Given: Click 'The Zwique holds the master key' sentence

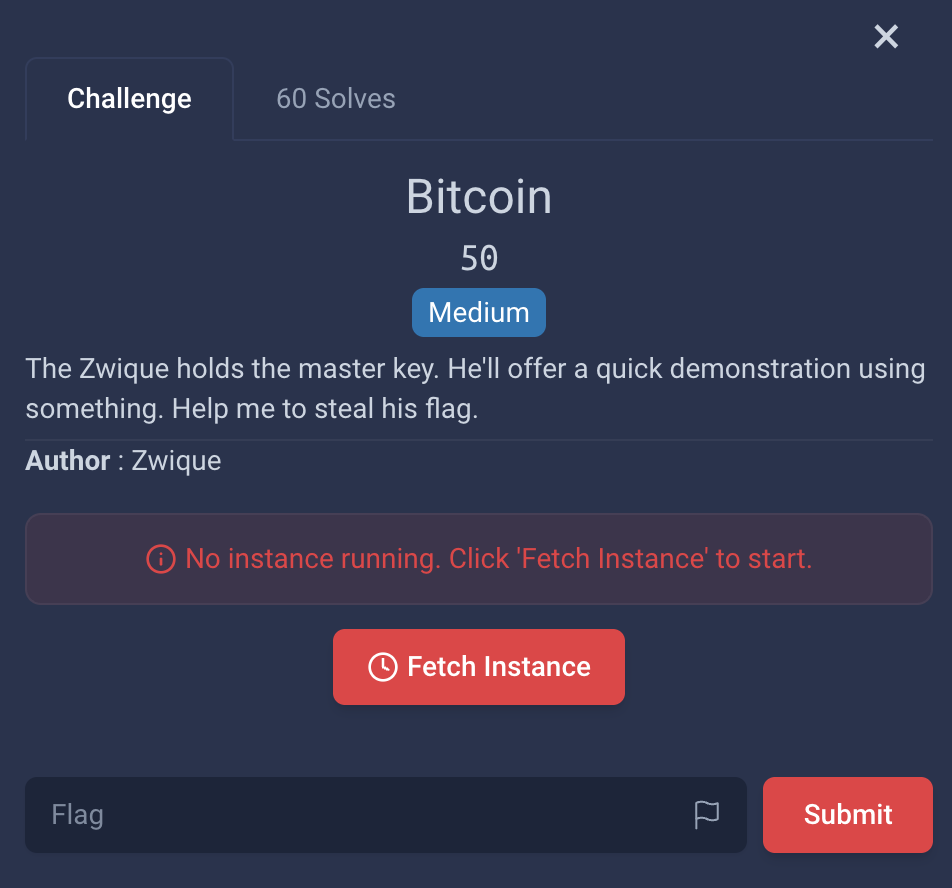Looking at the screenshot, I should (x=232, y=369).
